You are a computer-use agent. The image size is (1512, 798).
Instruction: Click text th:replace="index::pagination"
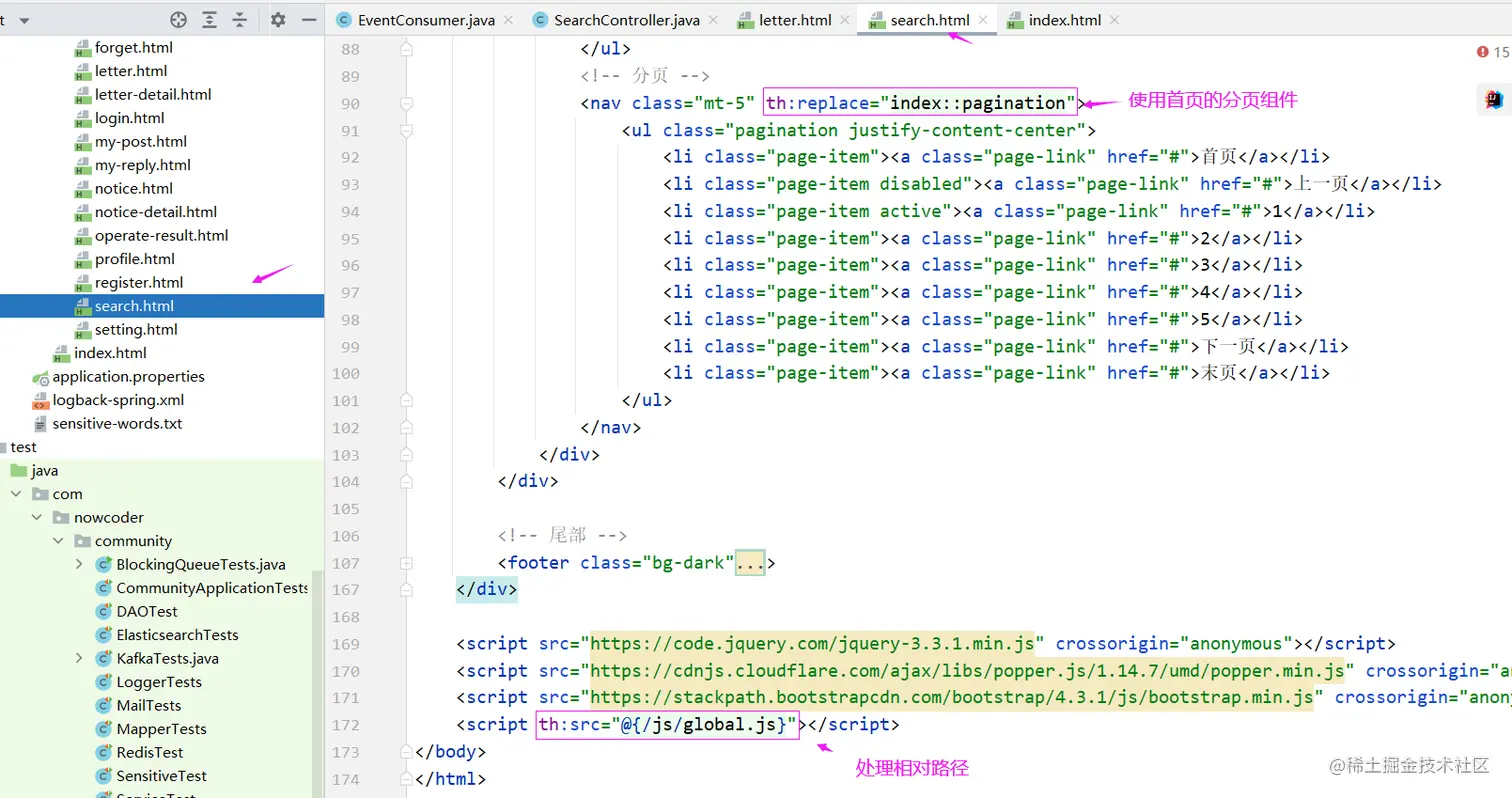920,103
